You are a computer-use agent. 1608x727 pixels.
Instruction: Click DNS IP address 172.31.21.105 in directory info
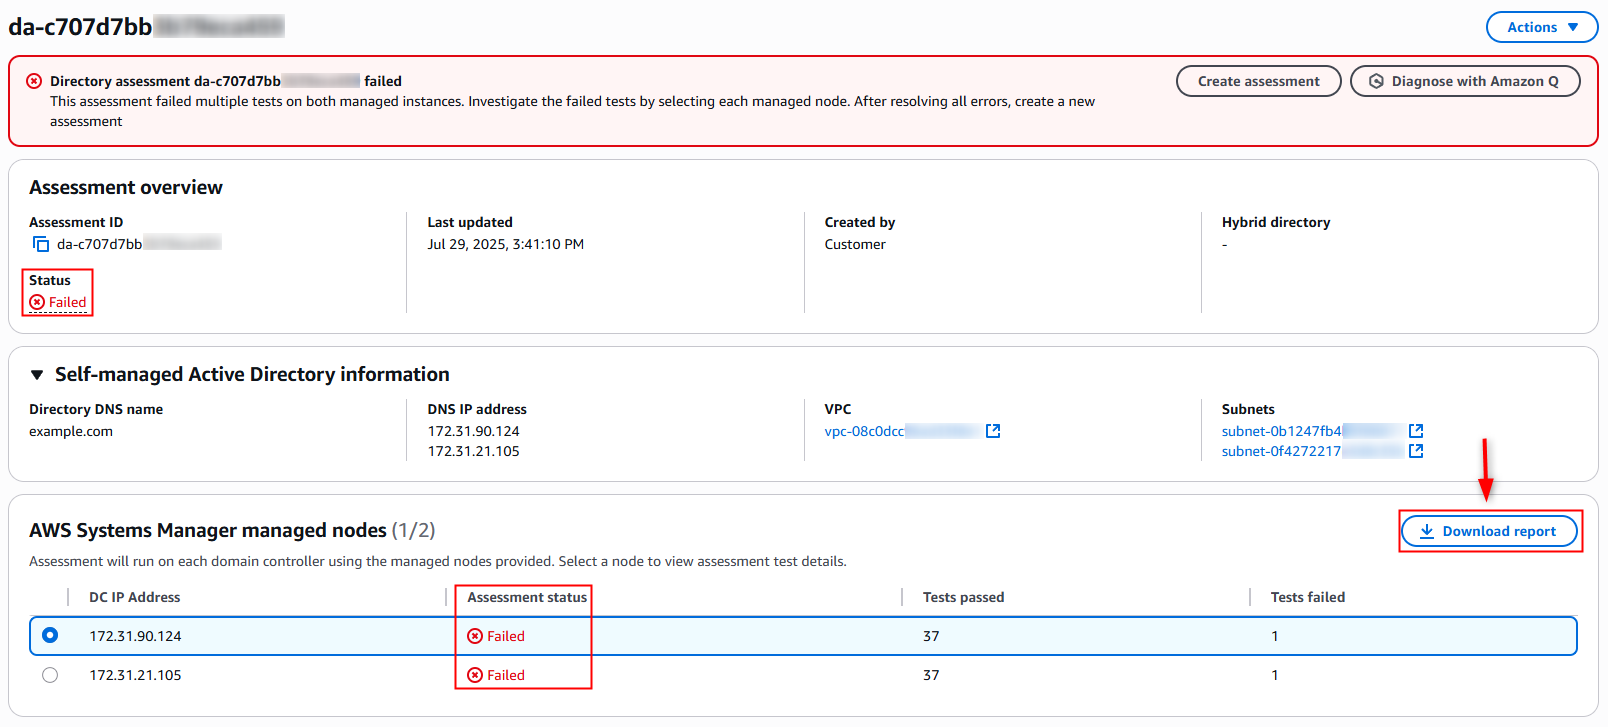click(474, 451)
